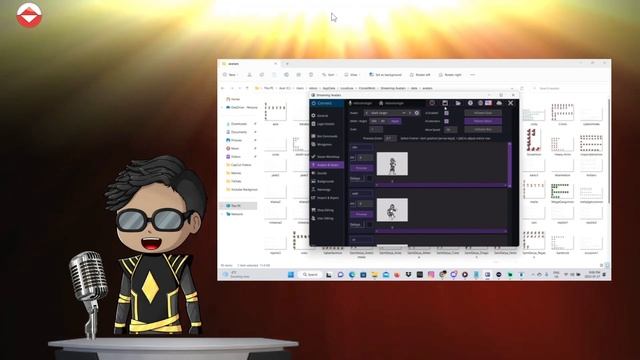Click the Move Speed input field
The height and width of the screenshot is (360, 640).
pyautogui.click(x=450, y=129)
